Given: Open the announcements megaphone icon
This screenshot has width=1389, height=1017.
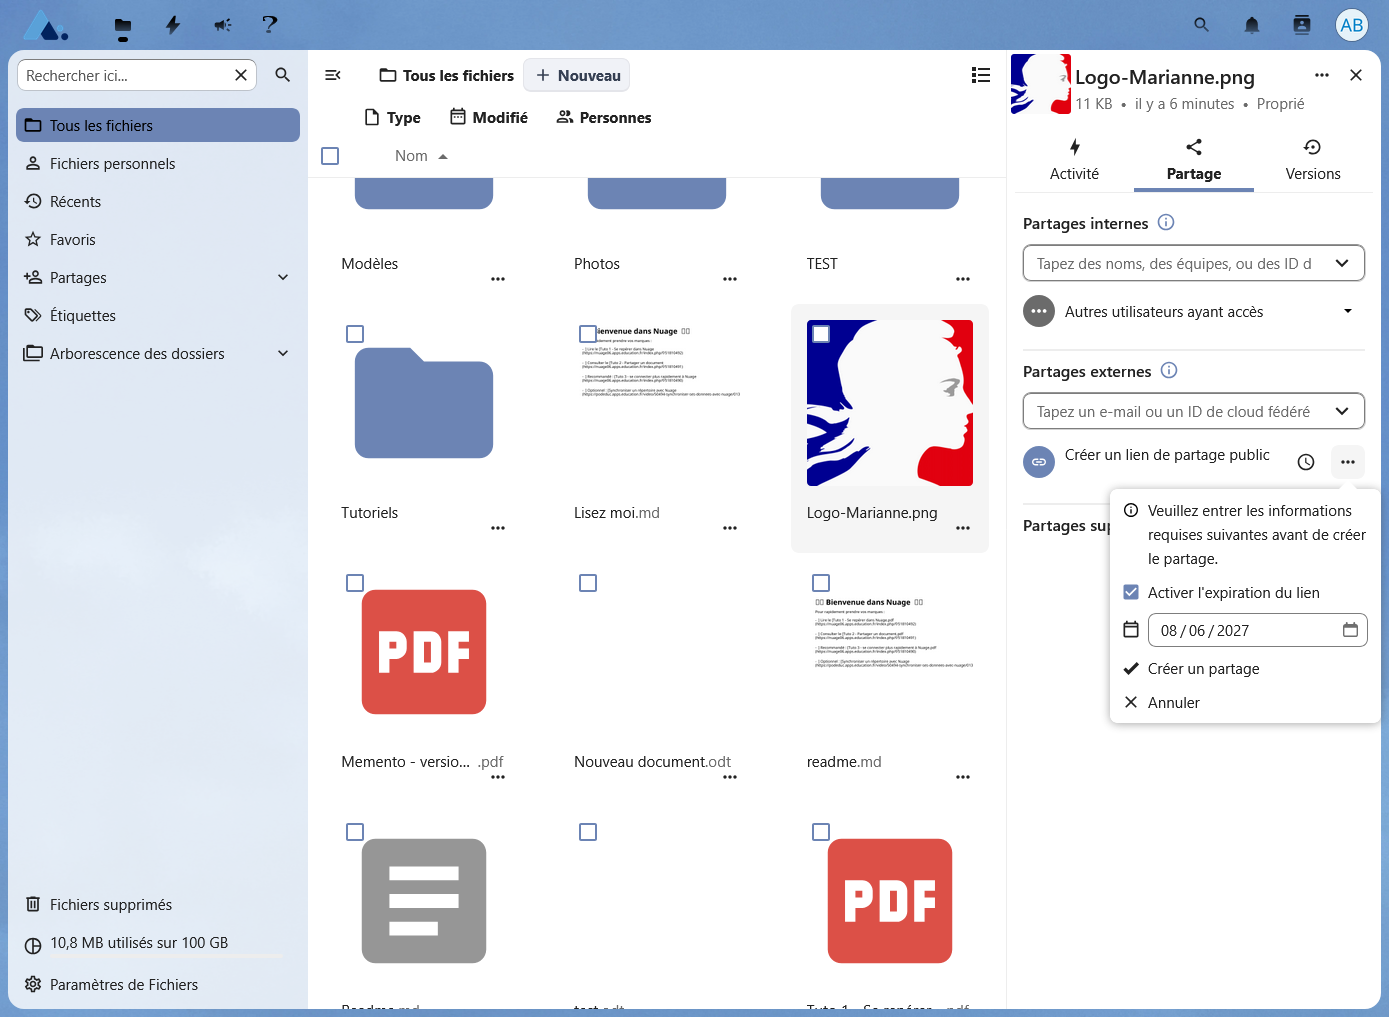Looking at the screenshot, I should (x=222, y=25).
